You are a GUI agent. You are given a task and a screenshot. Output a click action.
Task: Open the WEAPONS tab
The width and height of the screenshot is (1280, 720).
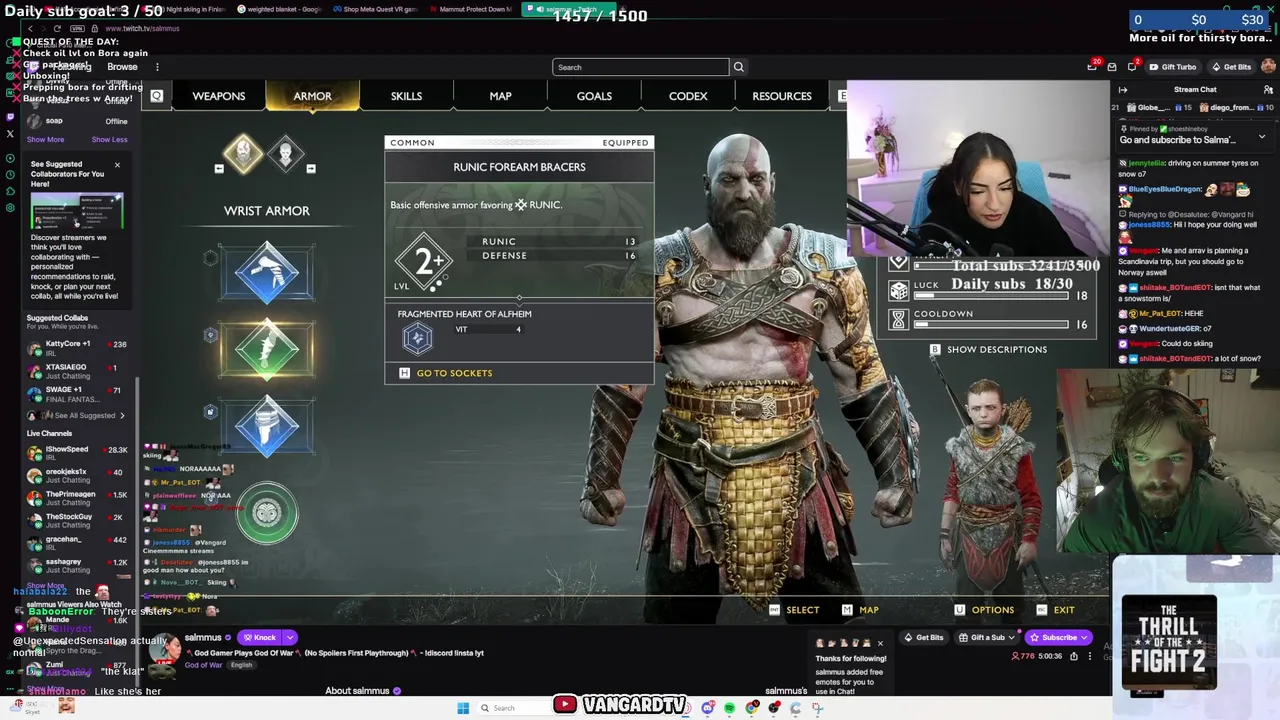click(218, 96)
